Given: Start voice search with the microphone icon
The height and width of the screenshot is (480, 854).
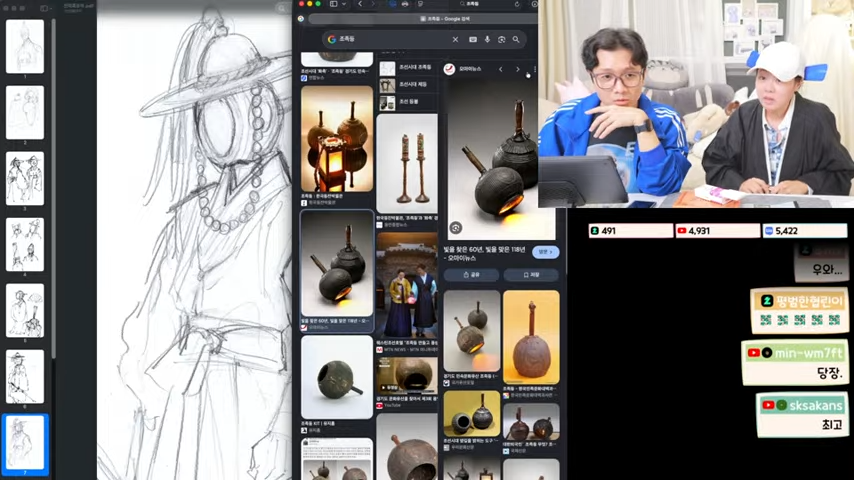Looking at the screenshot, I should pos(487,39).
